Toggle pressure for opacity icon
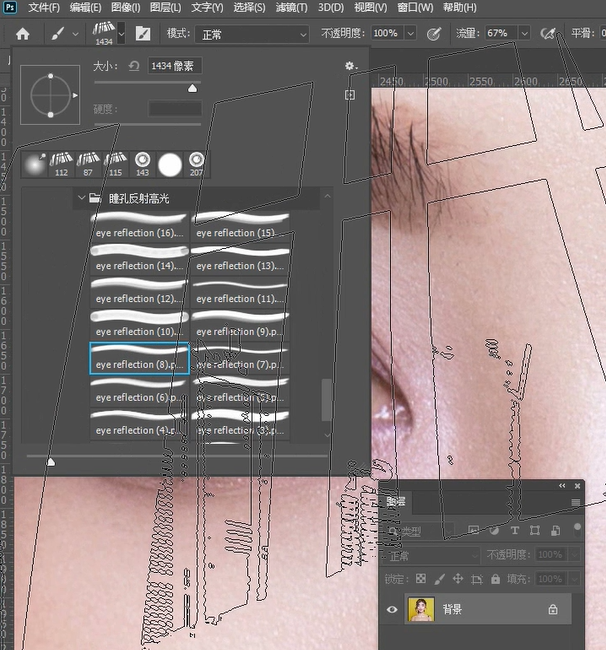606x650 pixels. pos(434,33)
